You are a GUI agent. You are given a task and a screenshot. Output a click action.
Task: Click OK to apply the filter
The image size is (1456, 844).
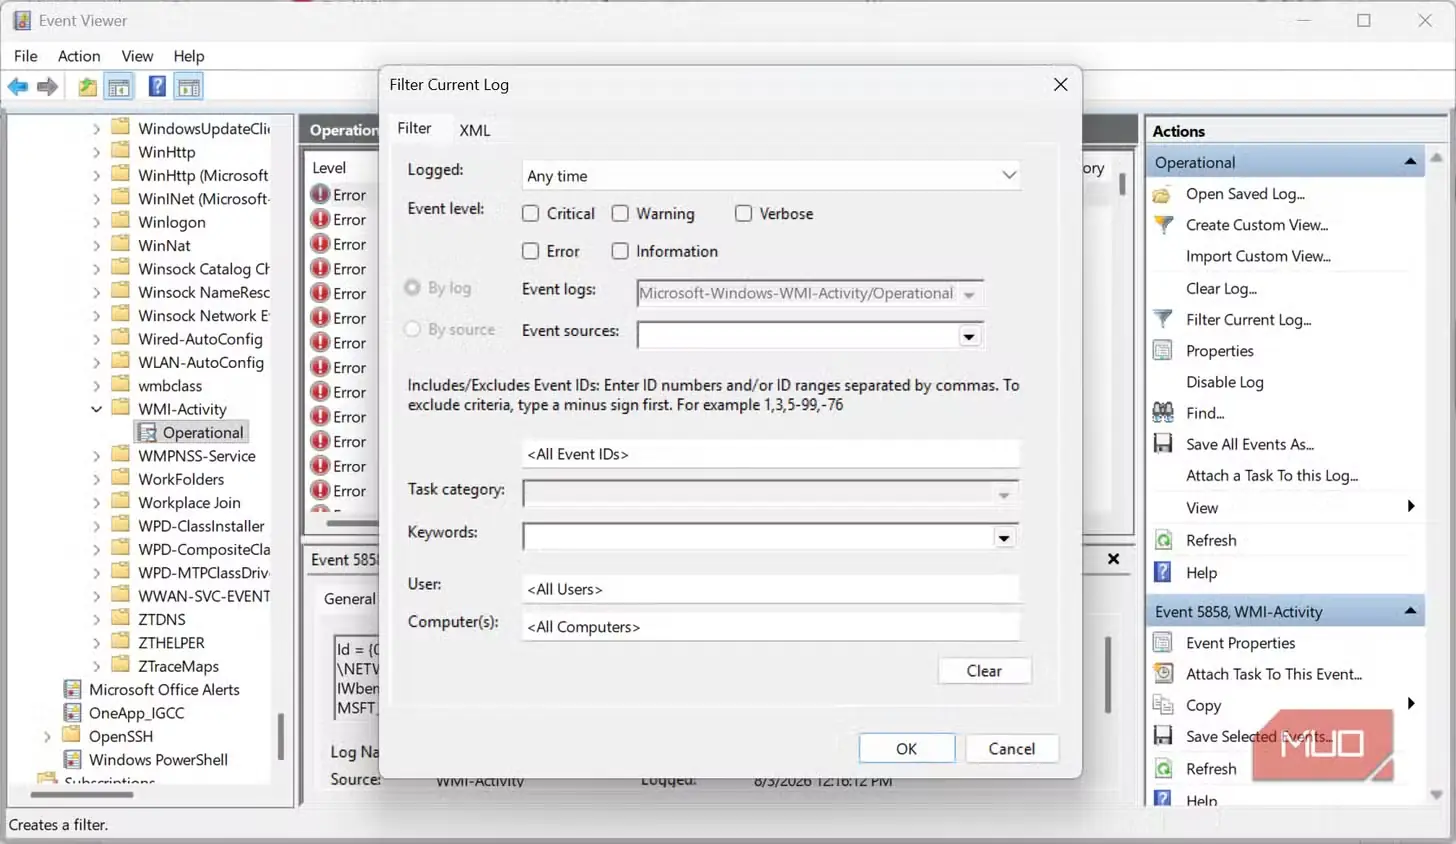[906, 749]
